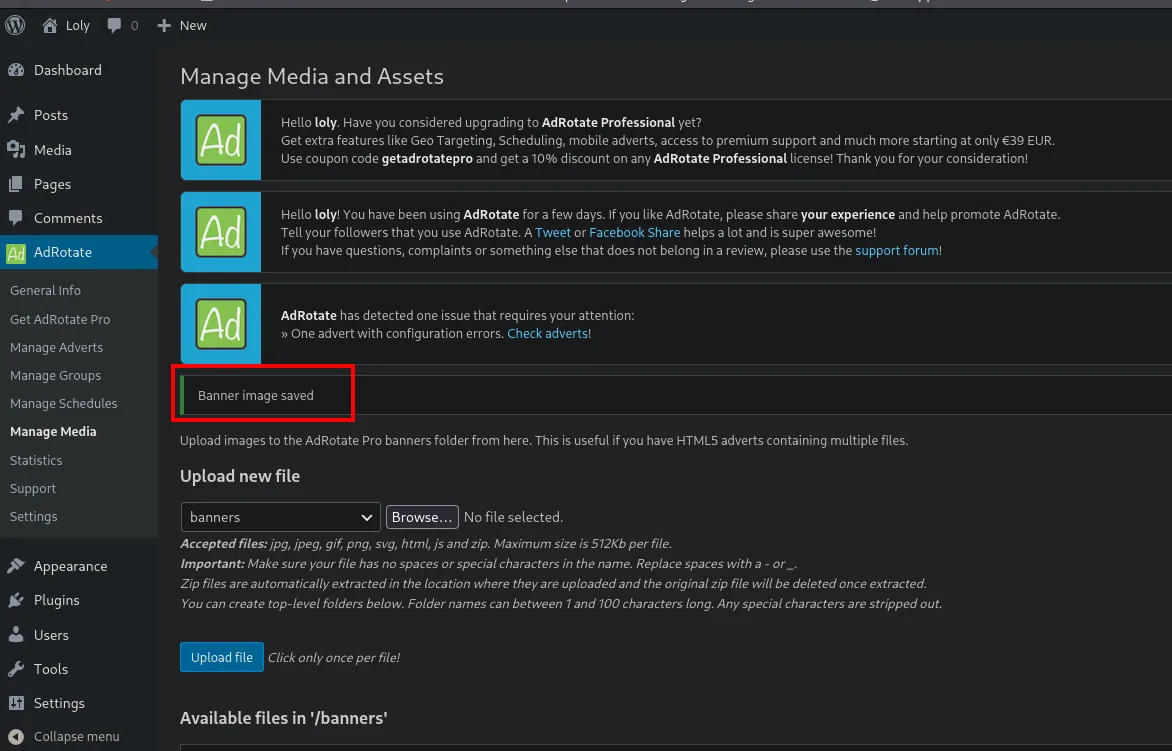
Task: Open the Plugins menu label
Action: click(x=57, y=600)
